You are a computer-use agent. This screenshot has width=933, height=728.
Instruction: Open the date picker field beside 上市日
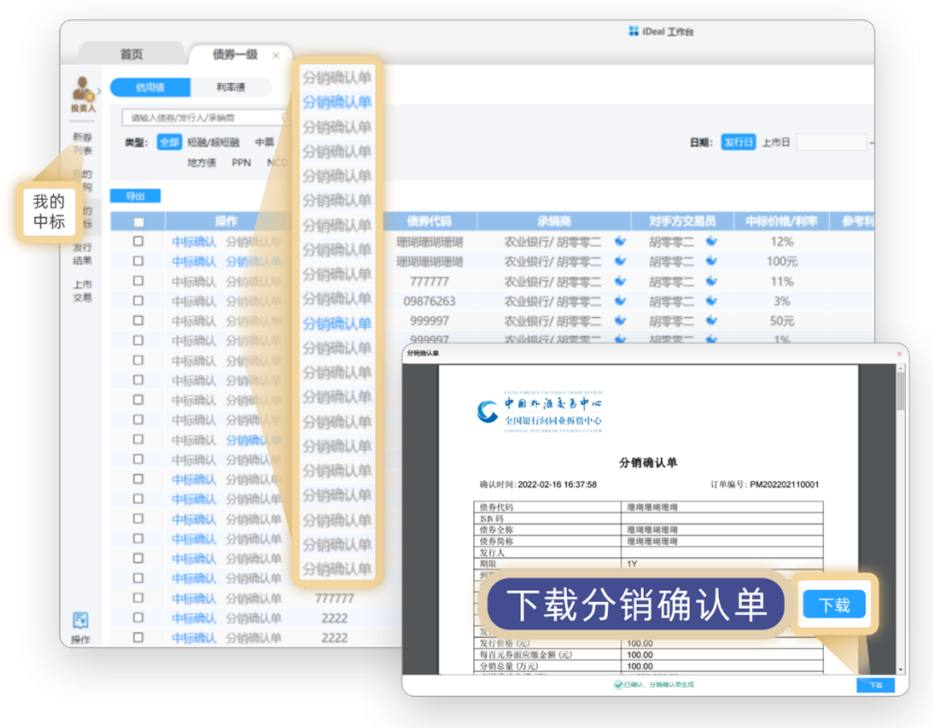click(831, 142)
